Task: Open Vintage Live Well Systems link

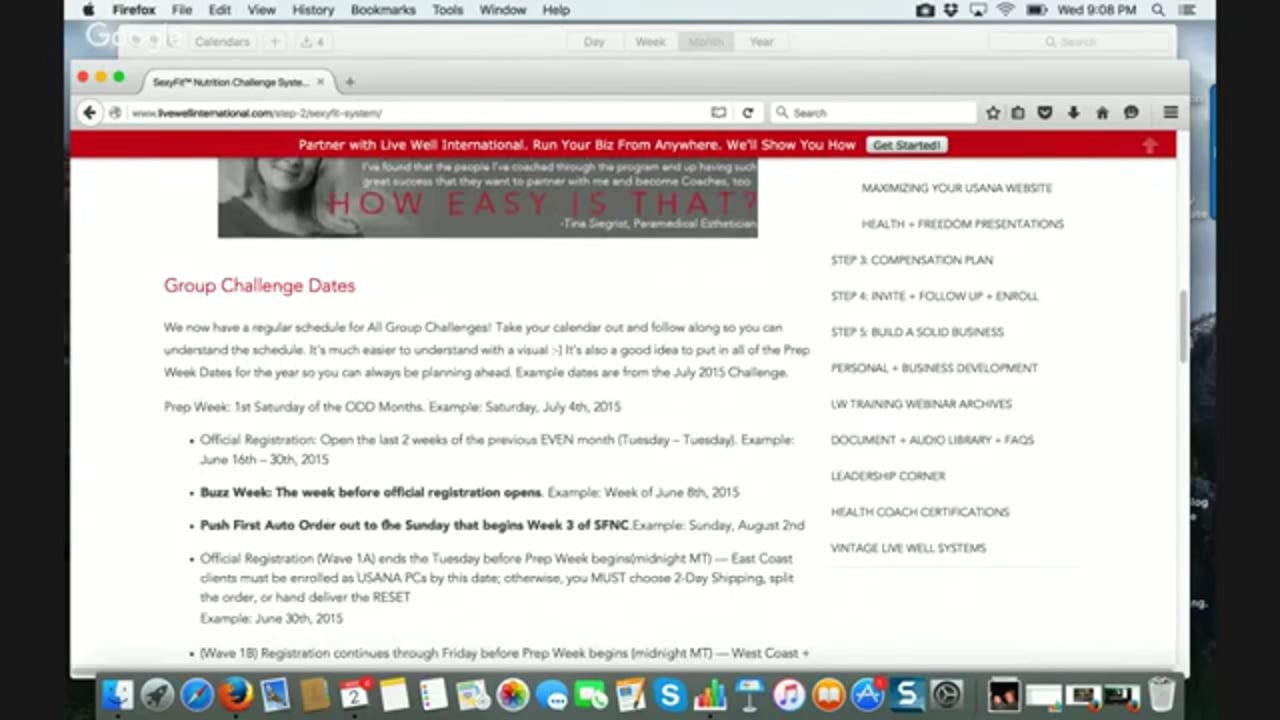Action: click(908, 548)
